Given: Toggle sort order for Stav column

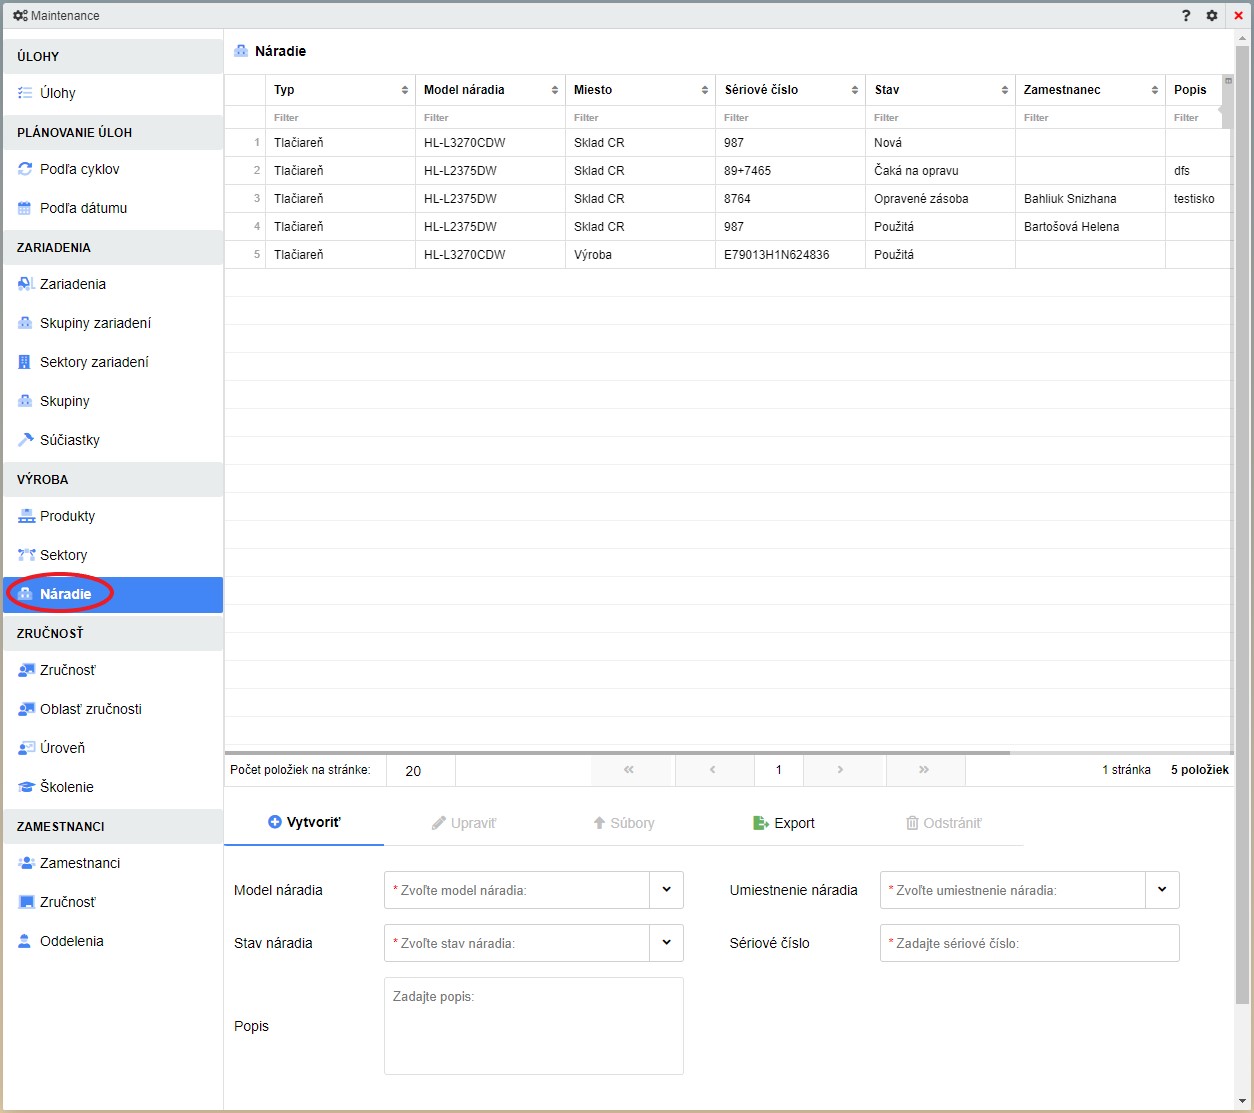Looking at the screenshot, I should [x=1005, y=90].
